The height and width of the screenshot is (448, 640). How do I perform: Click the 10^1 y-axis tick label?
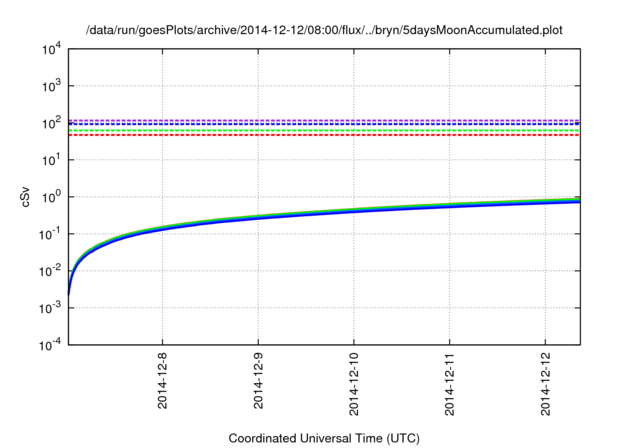[52, 160]
